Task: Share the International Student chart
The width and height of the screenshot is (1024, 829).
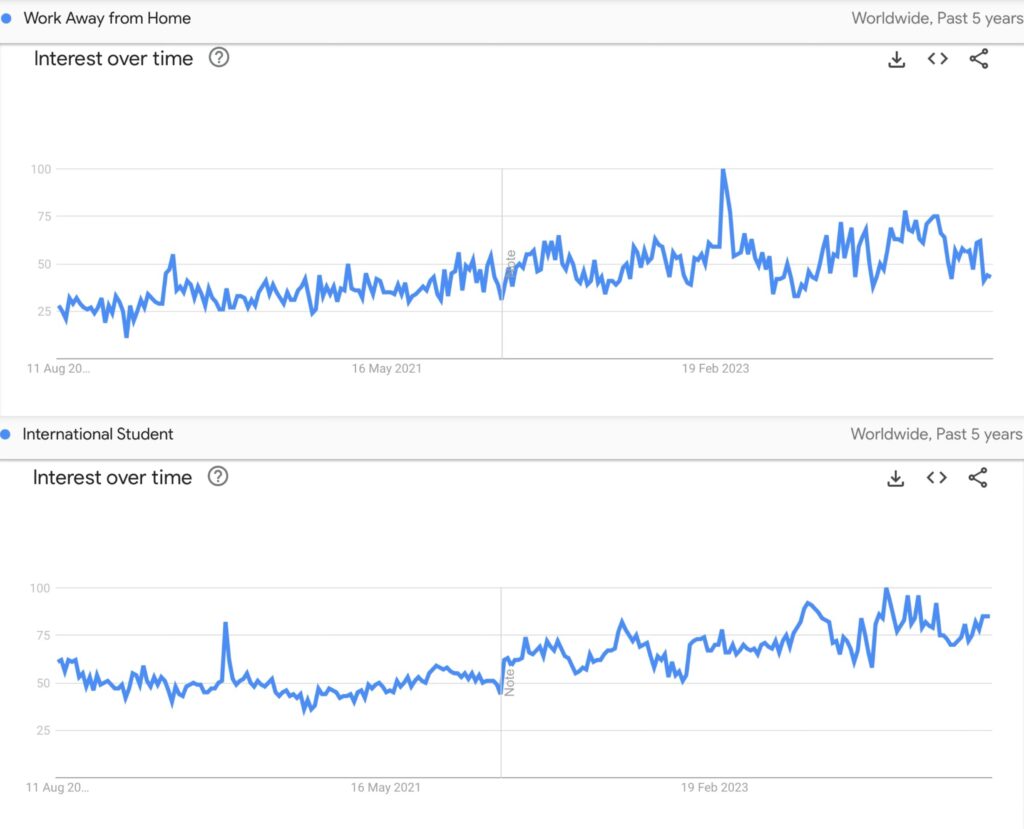Action: [x=978, y=478]
